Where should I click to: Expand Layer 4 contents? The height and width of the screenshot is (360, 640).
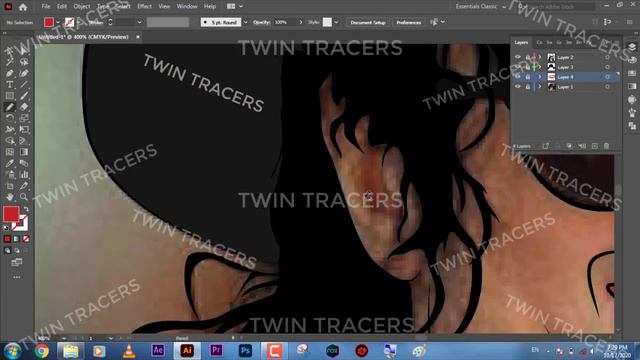click(x=540, y=77)
